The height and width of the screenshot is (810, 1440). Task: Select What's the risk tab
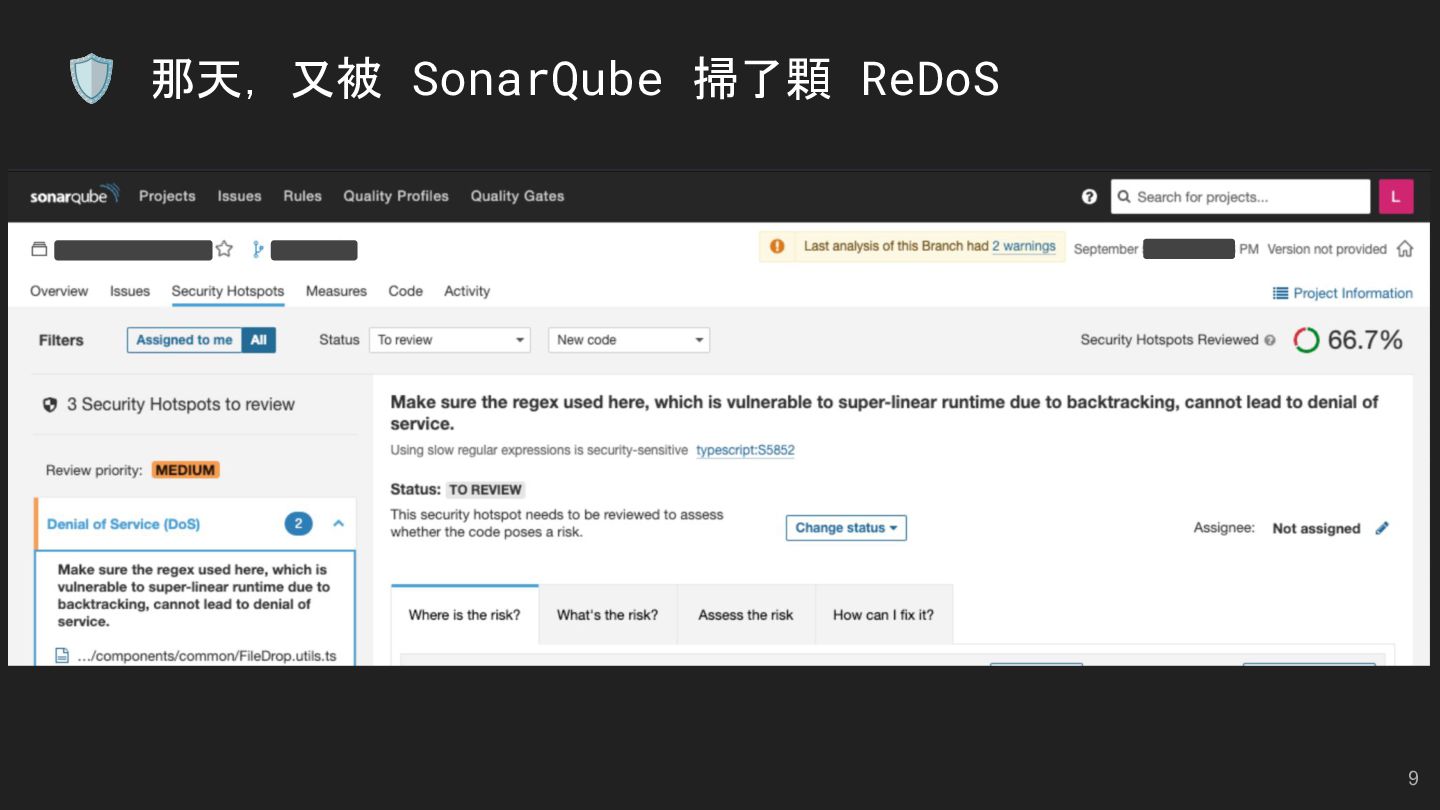pyautogui.click(x=608, y=615)
